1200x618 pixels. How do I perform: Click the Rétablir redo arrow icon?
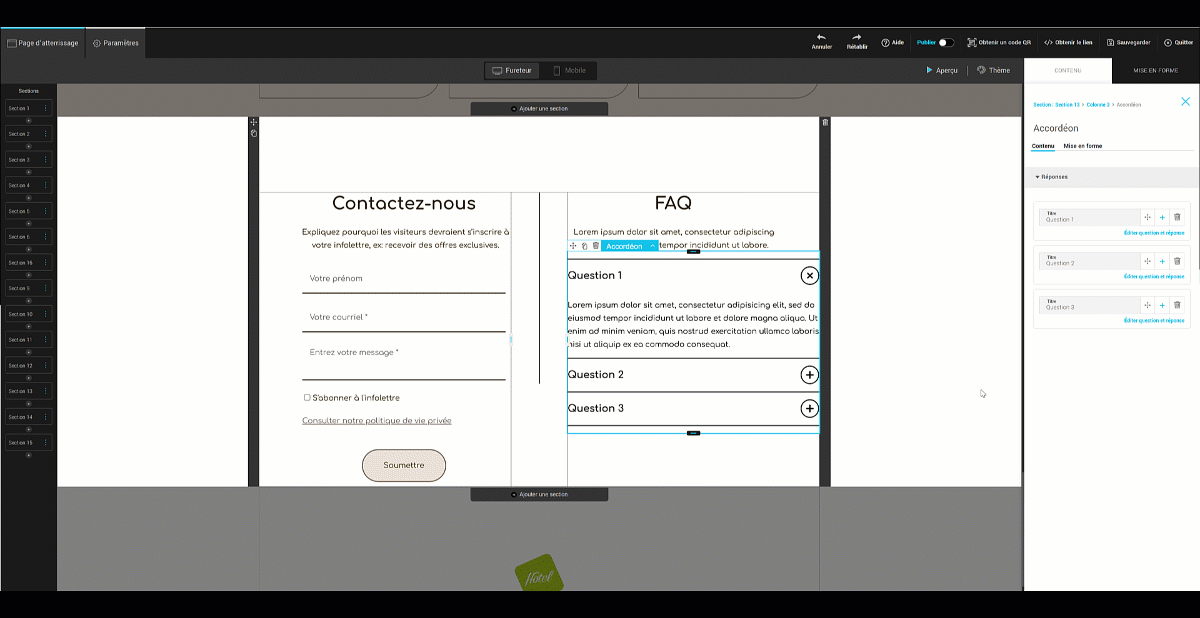(857, 37)
